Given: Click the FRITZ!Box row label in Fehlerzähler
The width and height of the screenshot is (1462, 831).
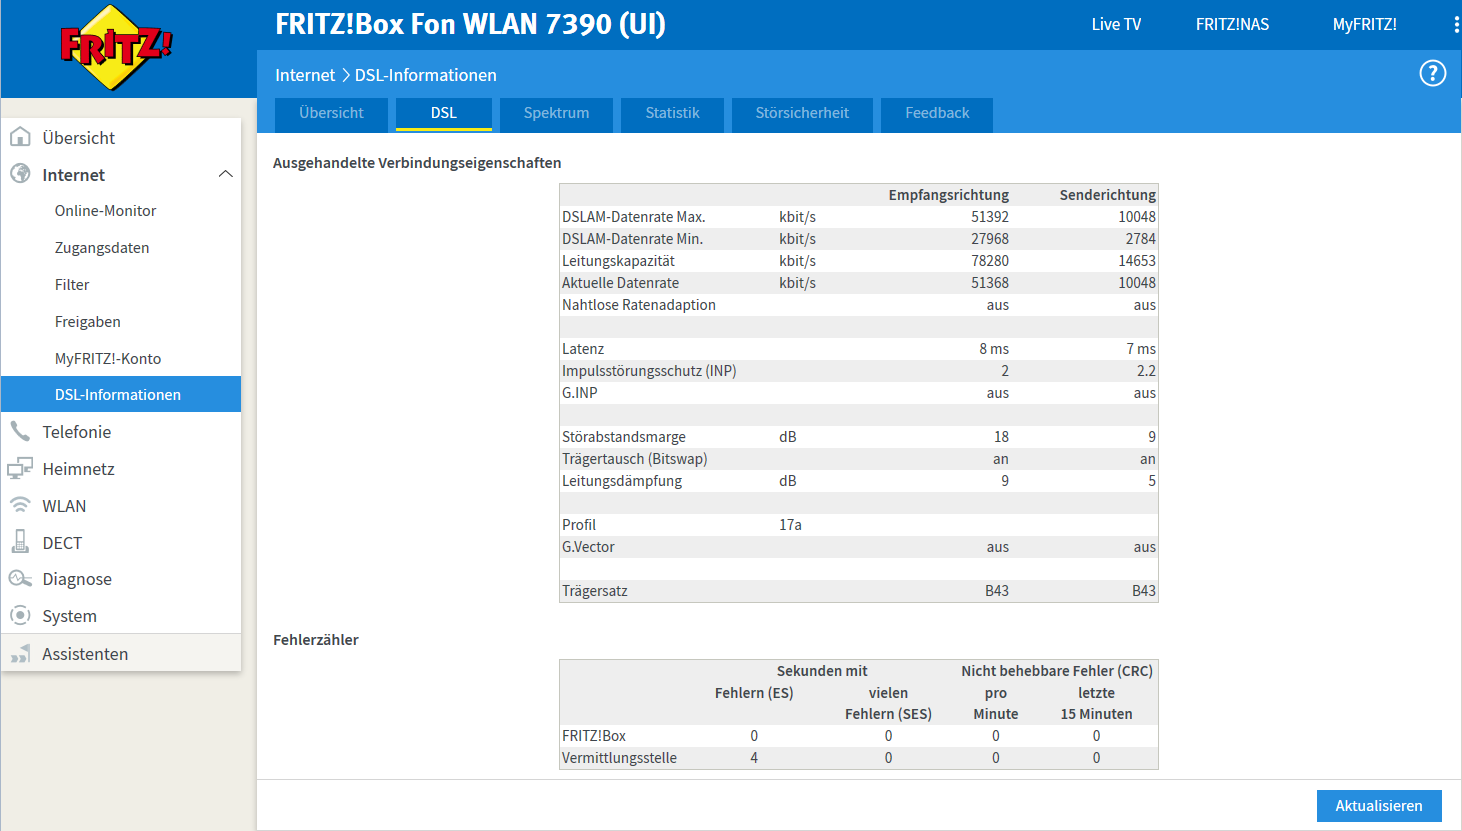Looking at the screenshot, I should (x=594, y=736).
